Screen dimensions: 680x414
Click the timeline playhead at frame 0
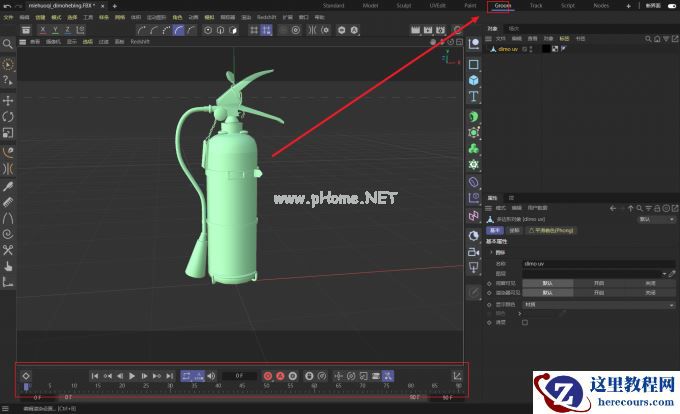26,386
